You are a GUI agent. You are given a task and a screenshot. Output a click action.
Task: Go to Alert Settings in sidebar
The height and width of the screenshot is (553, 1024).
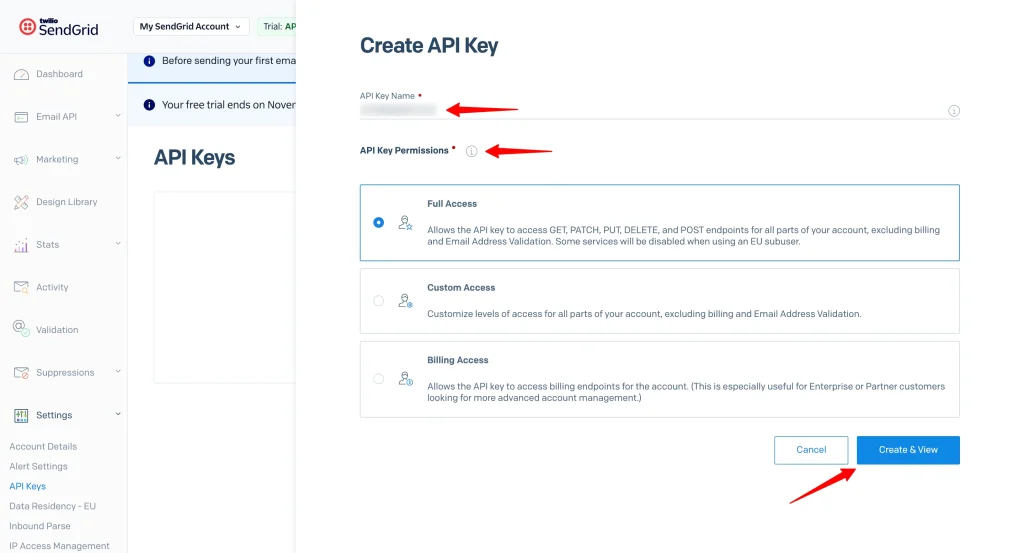pyautogui.click(x=39, y=466)
